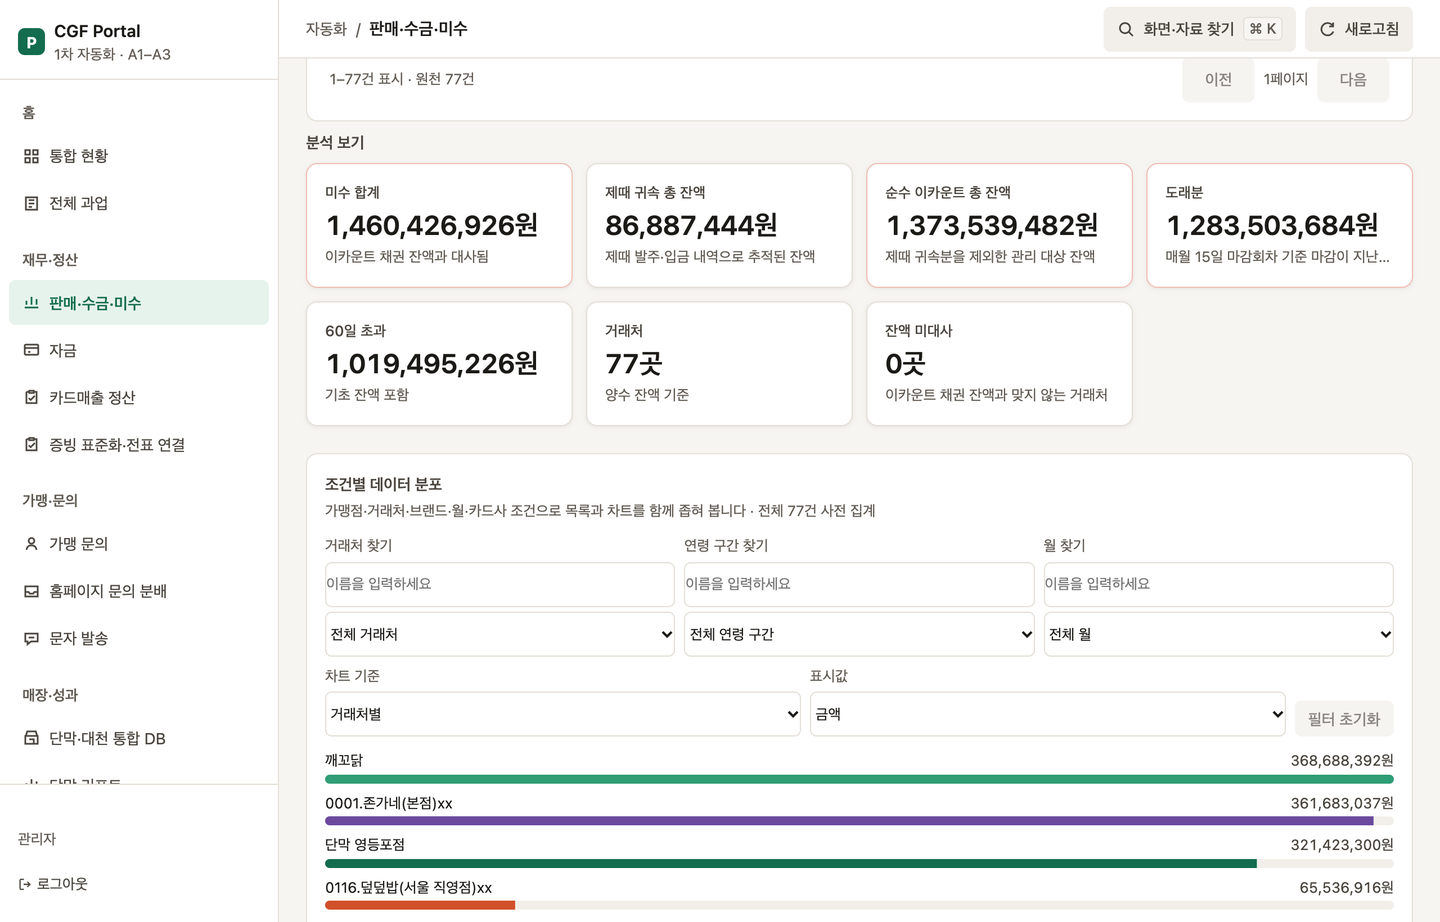Click the green 깨꼬닭 progress bar

pos(859,779)
